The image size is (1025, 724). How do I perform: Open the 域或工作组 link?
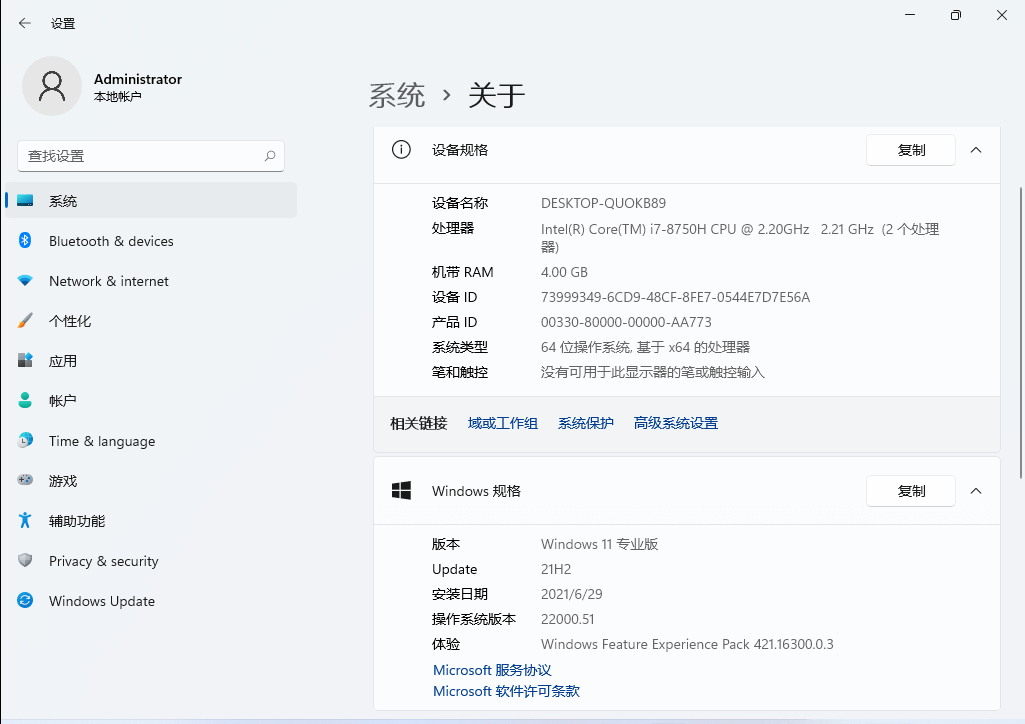click(502, 423)
